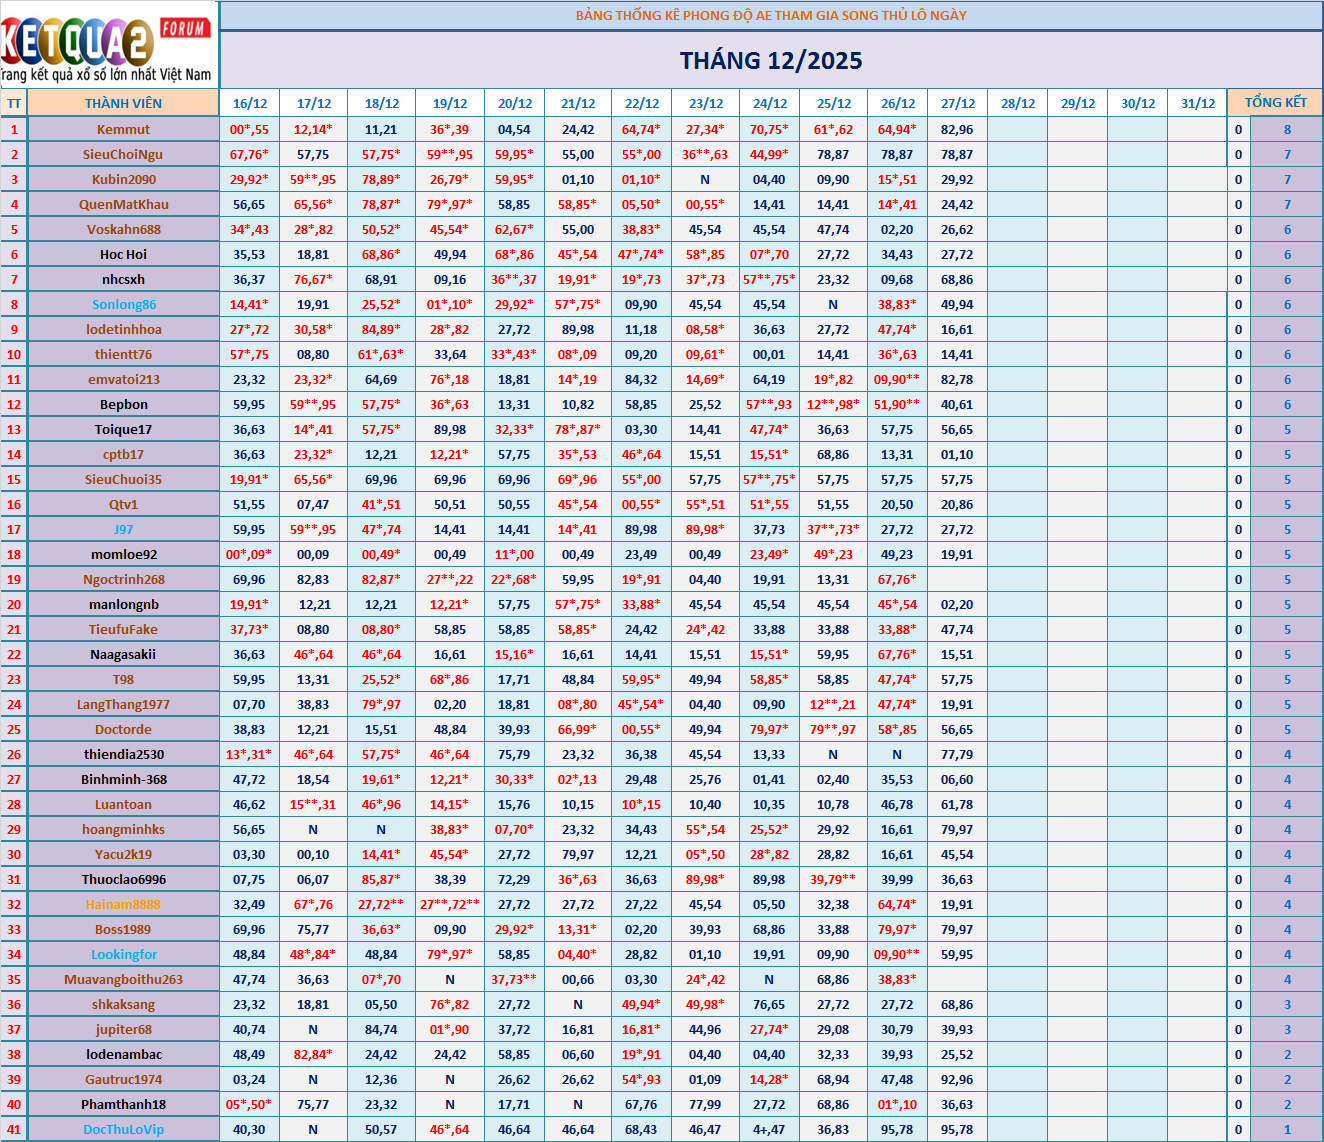
Task: Click Toique17's 21/12 cell 78*,87*
Action: (578, 429)
